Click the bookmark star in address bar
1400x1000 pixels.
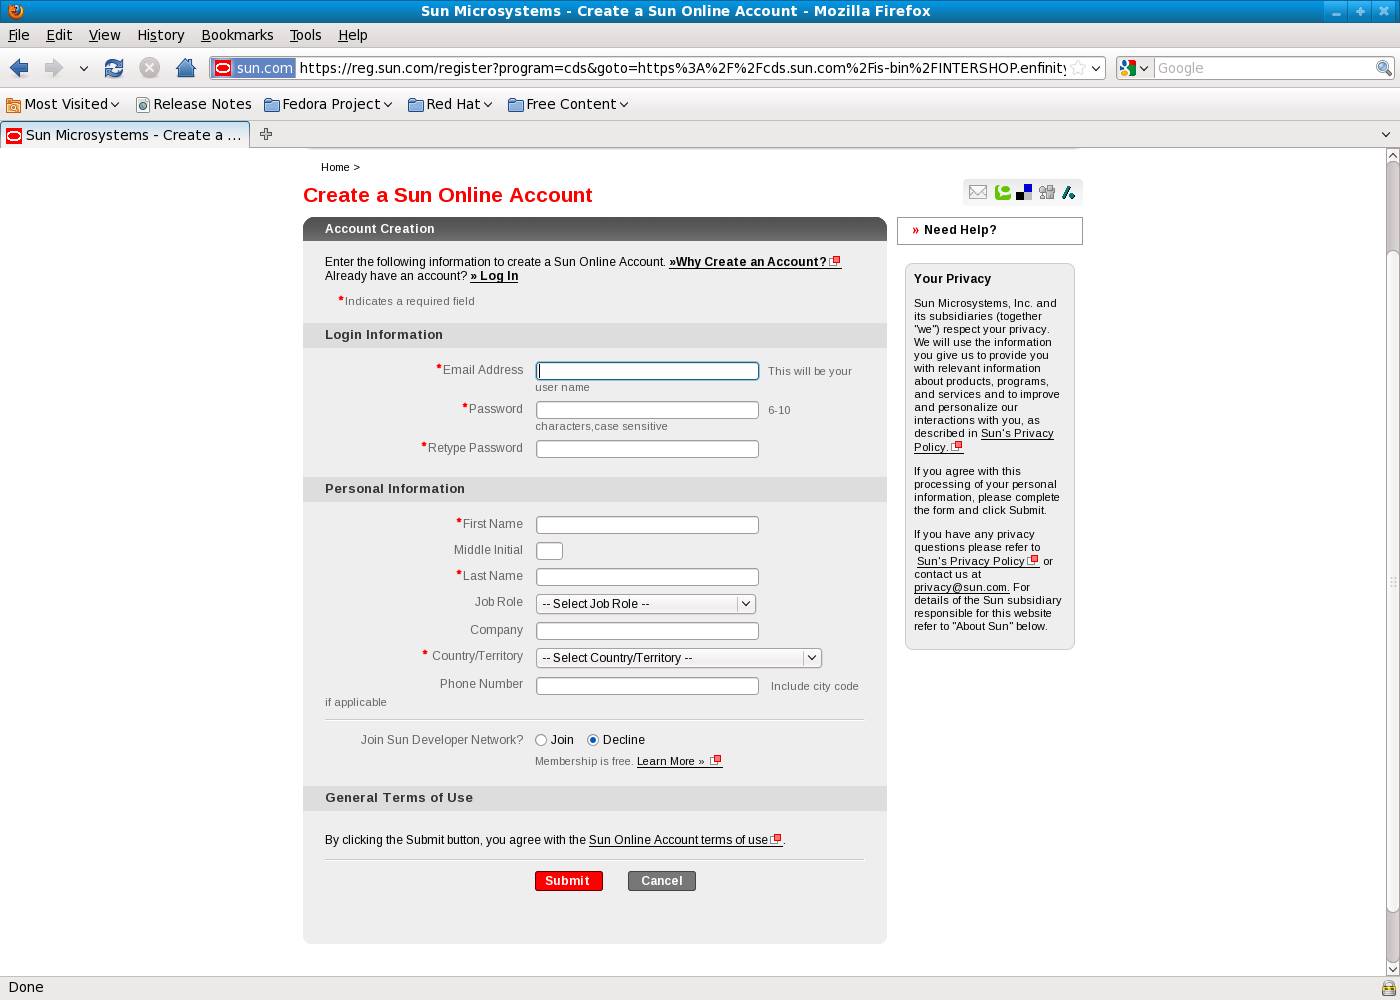click(1078, 68)
